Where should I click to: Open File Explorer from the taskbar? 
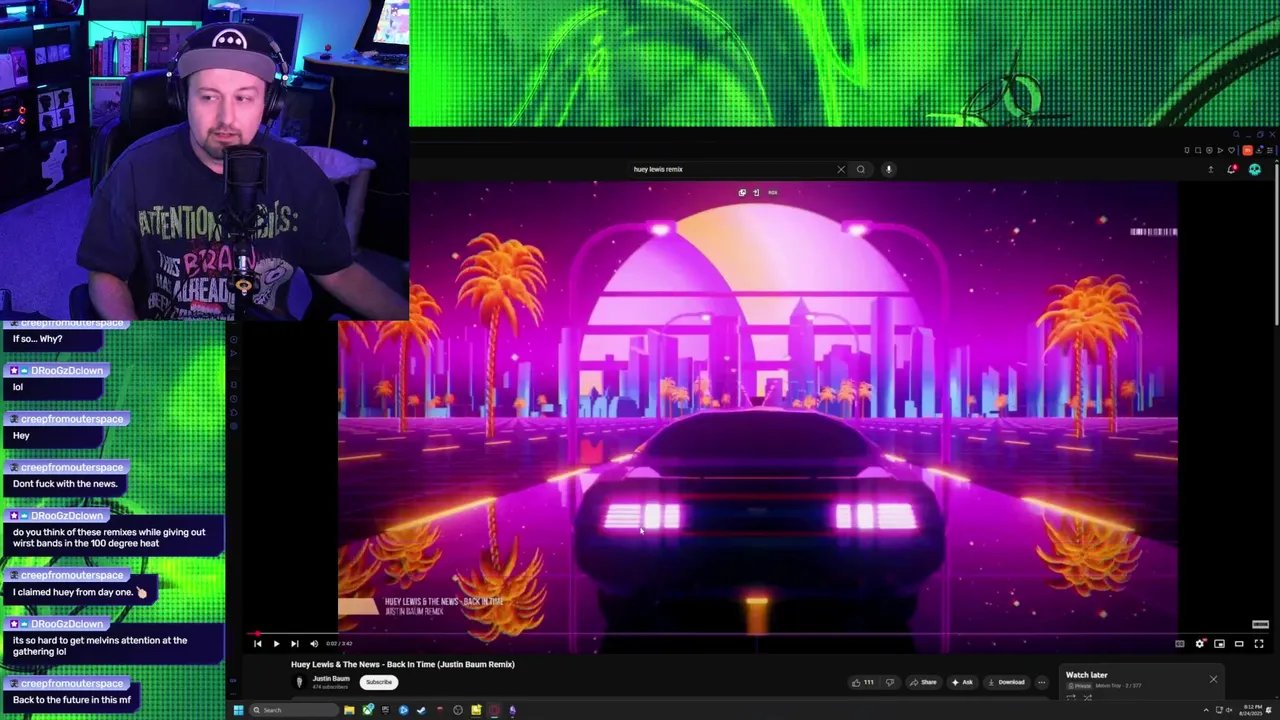[x=349, y=710]
